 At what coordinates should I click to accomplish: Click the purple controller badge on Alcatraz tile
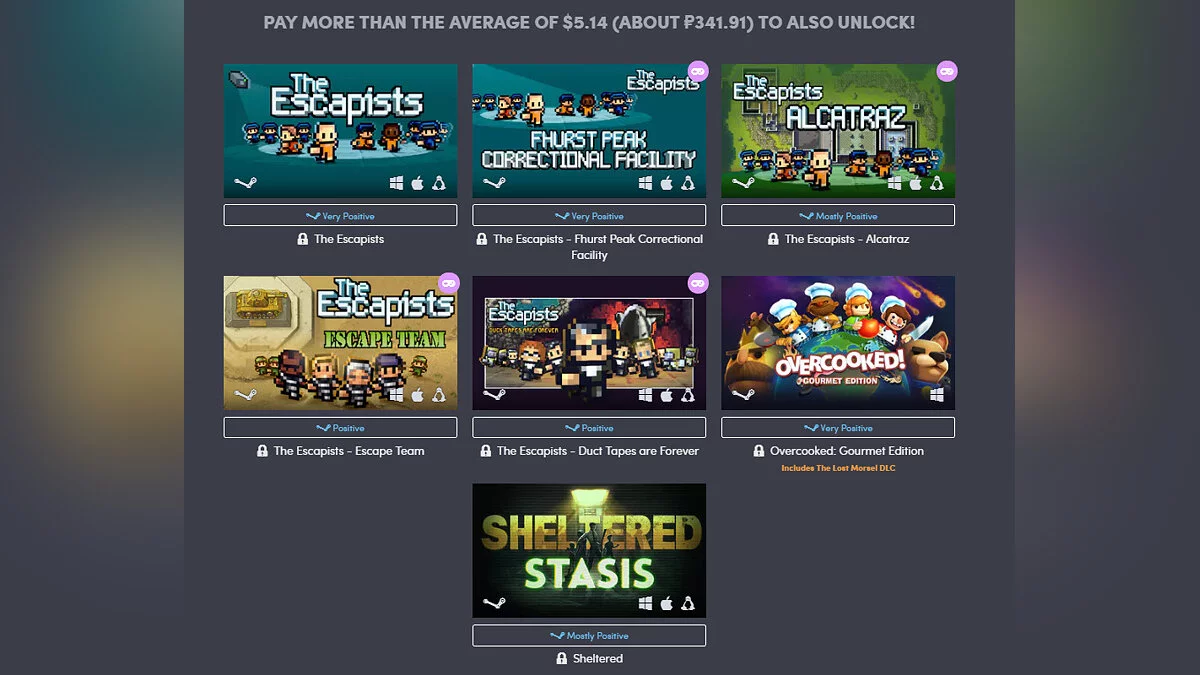pyautogui.click(x=947, y=71)
